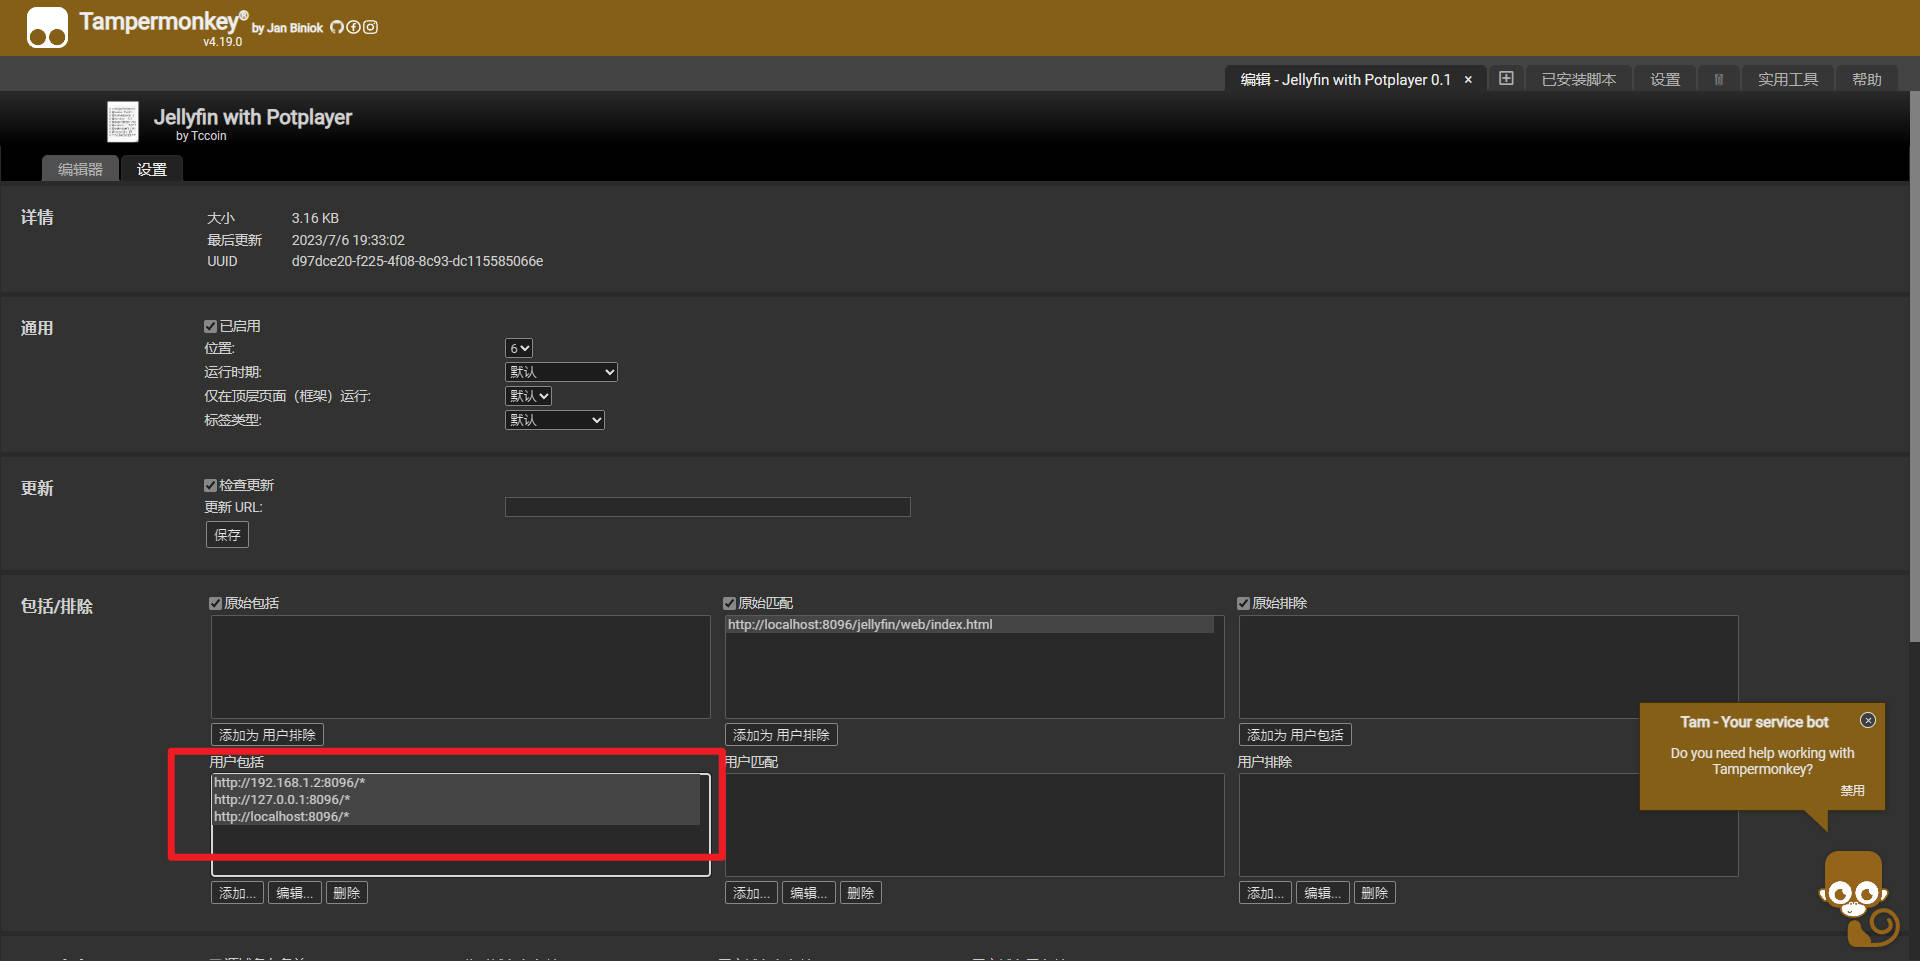Open the 已安装脚本 tab

pyautogui.click(x=1578, y=79)
